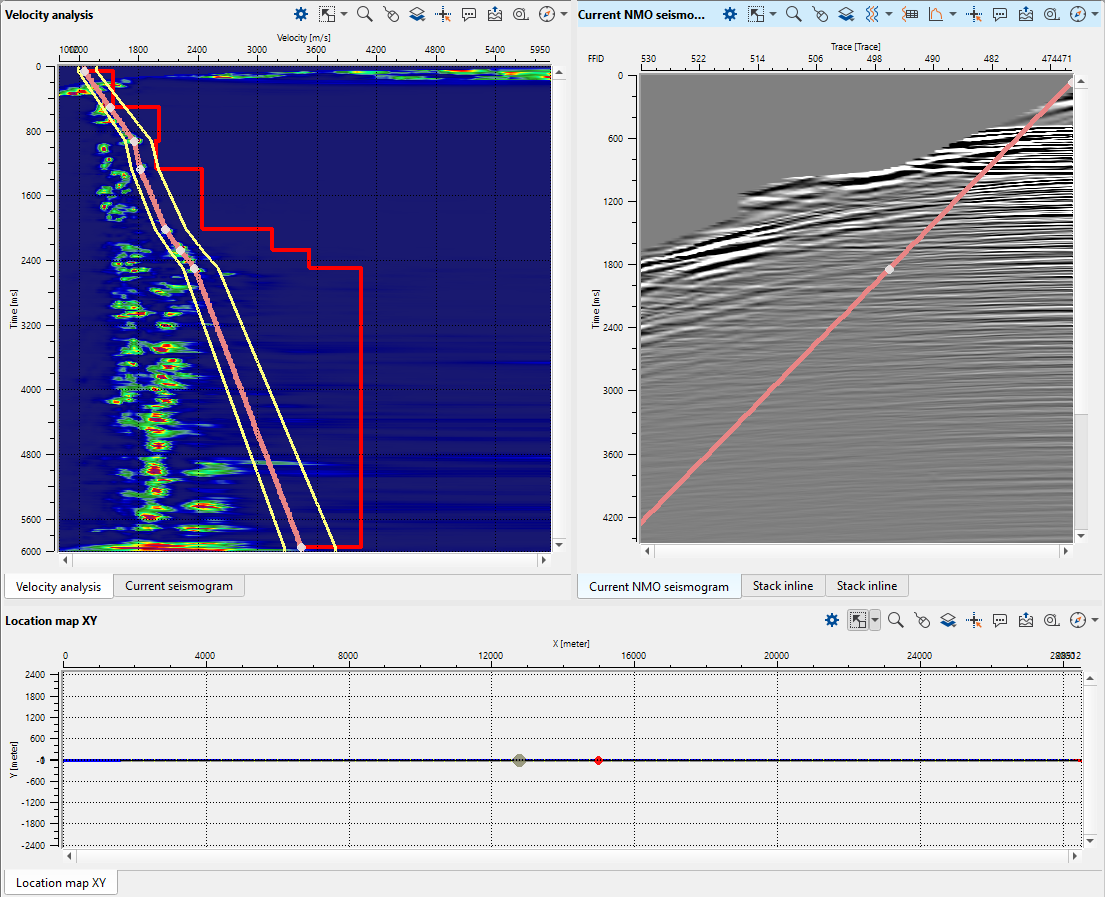
Task: Expand selection mode dropdown in Velocity analysis toolbar
Action: pyautogui.click(x=344, y=14)
